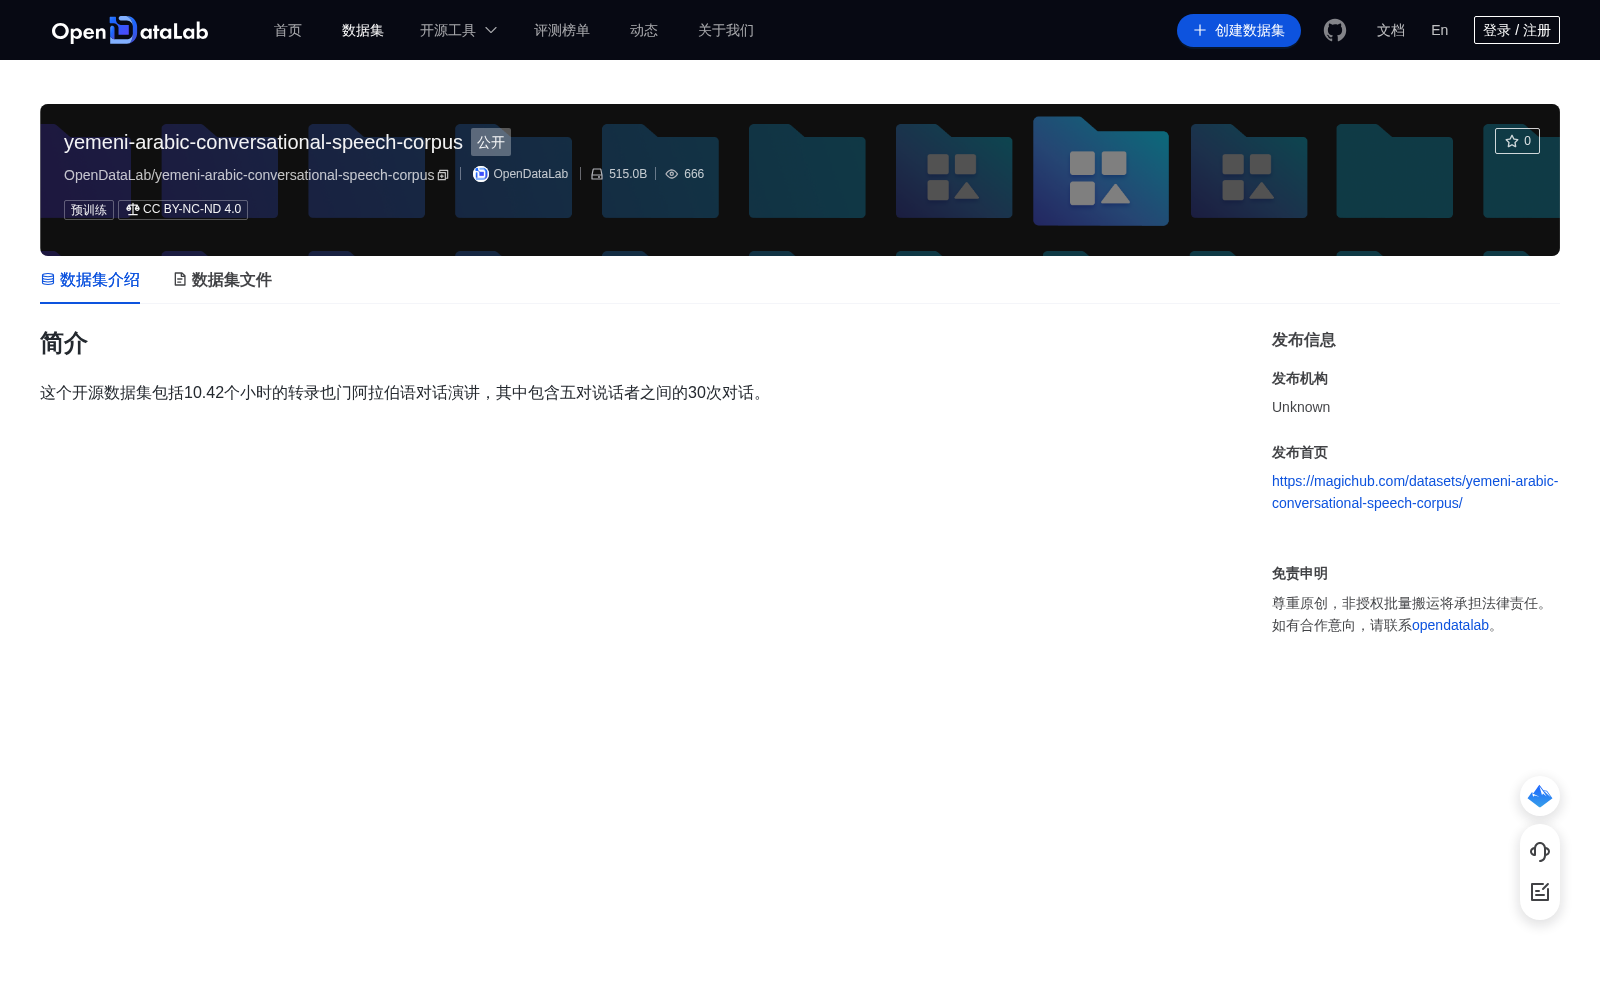This screenshot has height=1000, width=1600.
Task: Click the eye views icon beside 666
Action: point(672,174)
